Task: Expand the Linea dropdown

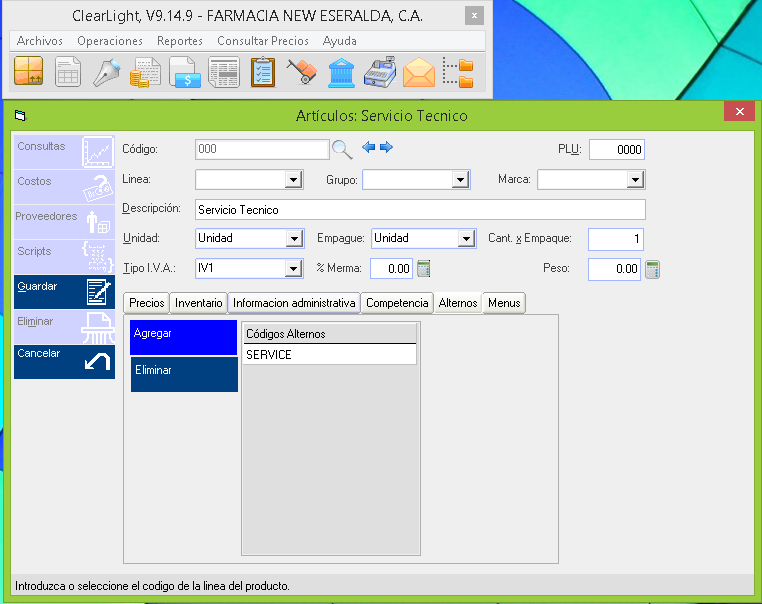Action: point(293,180)
